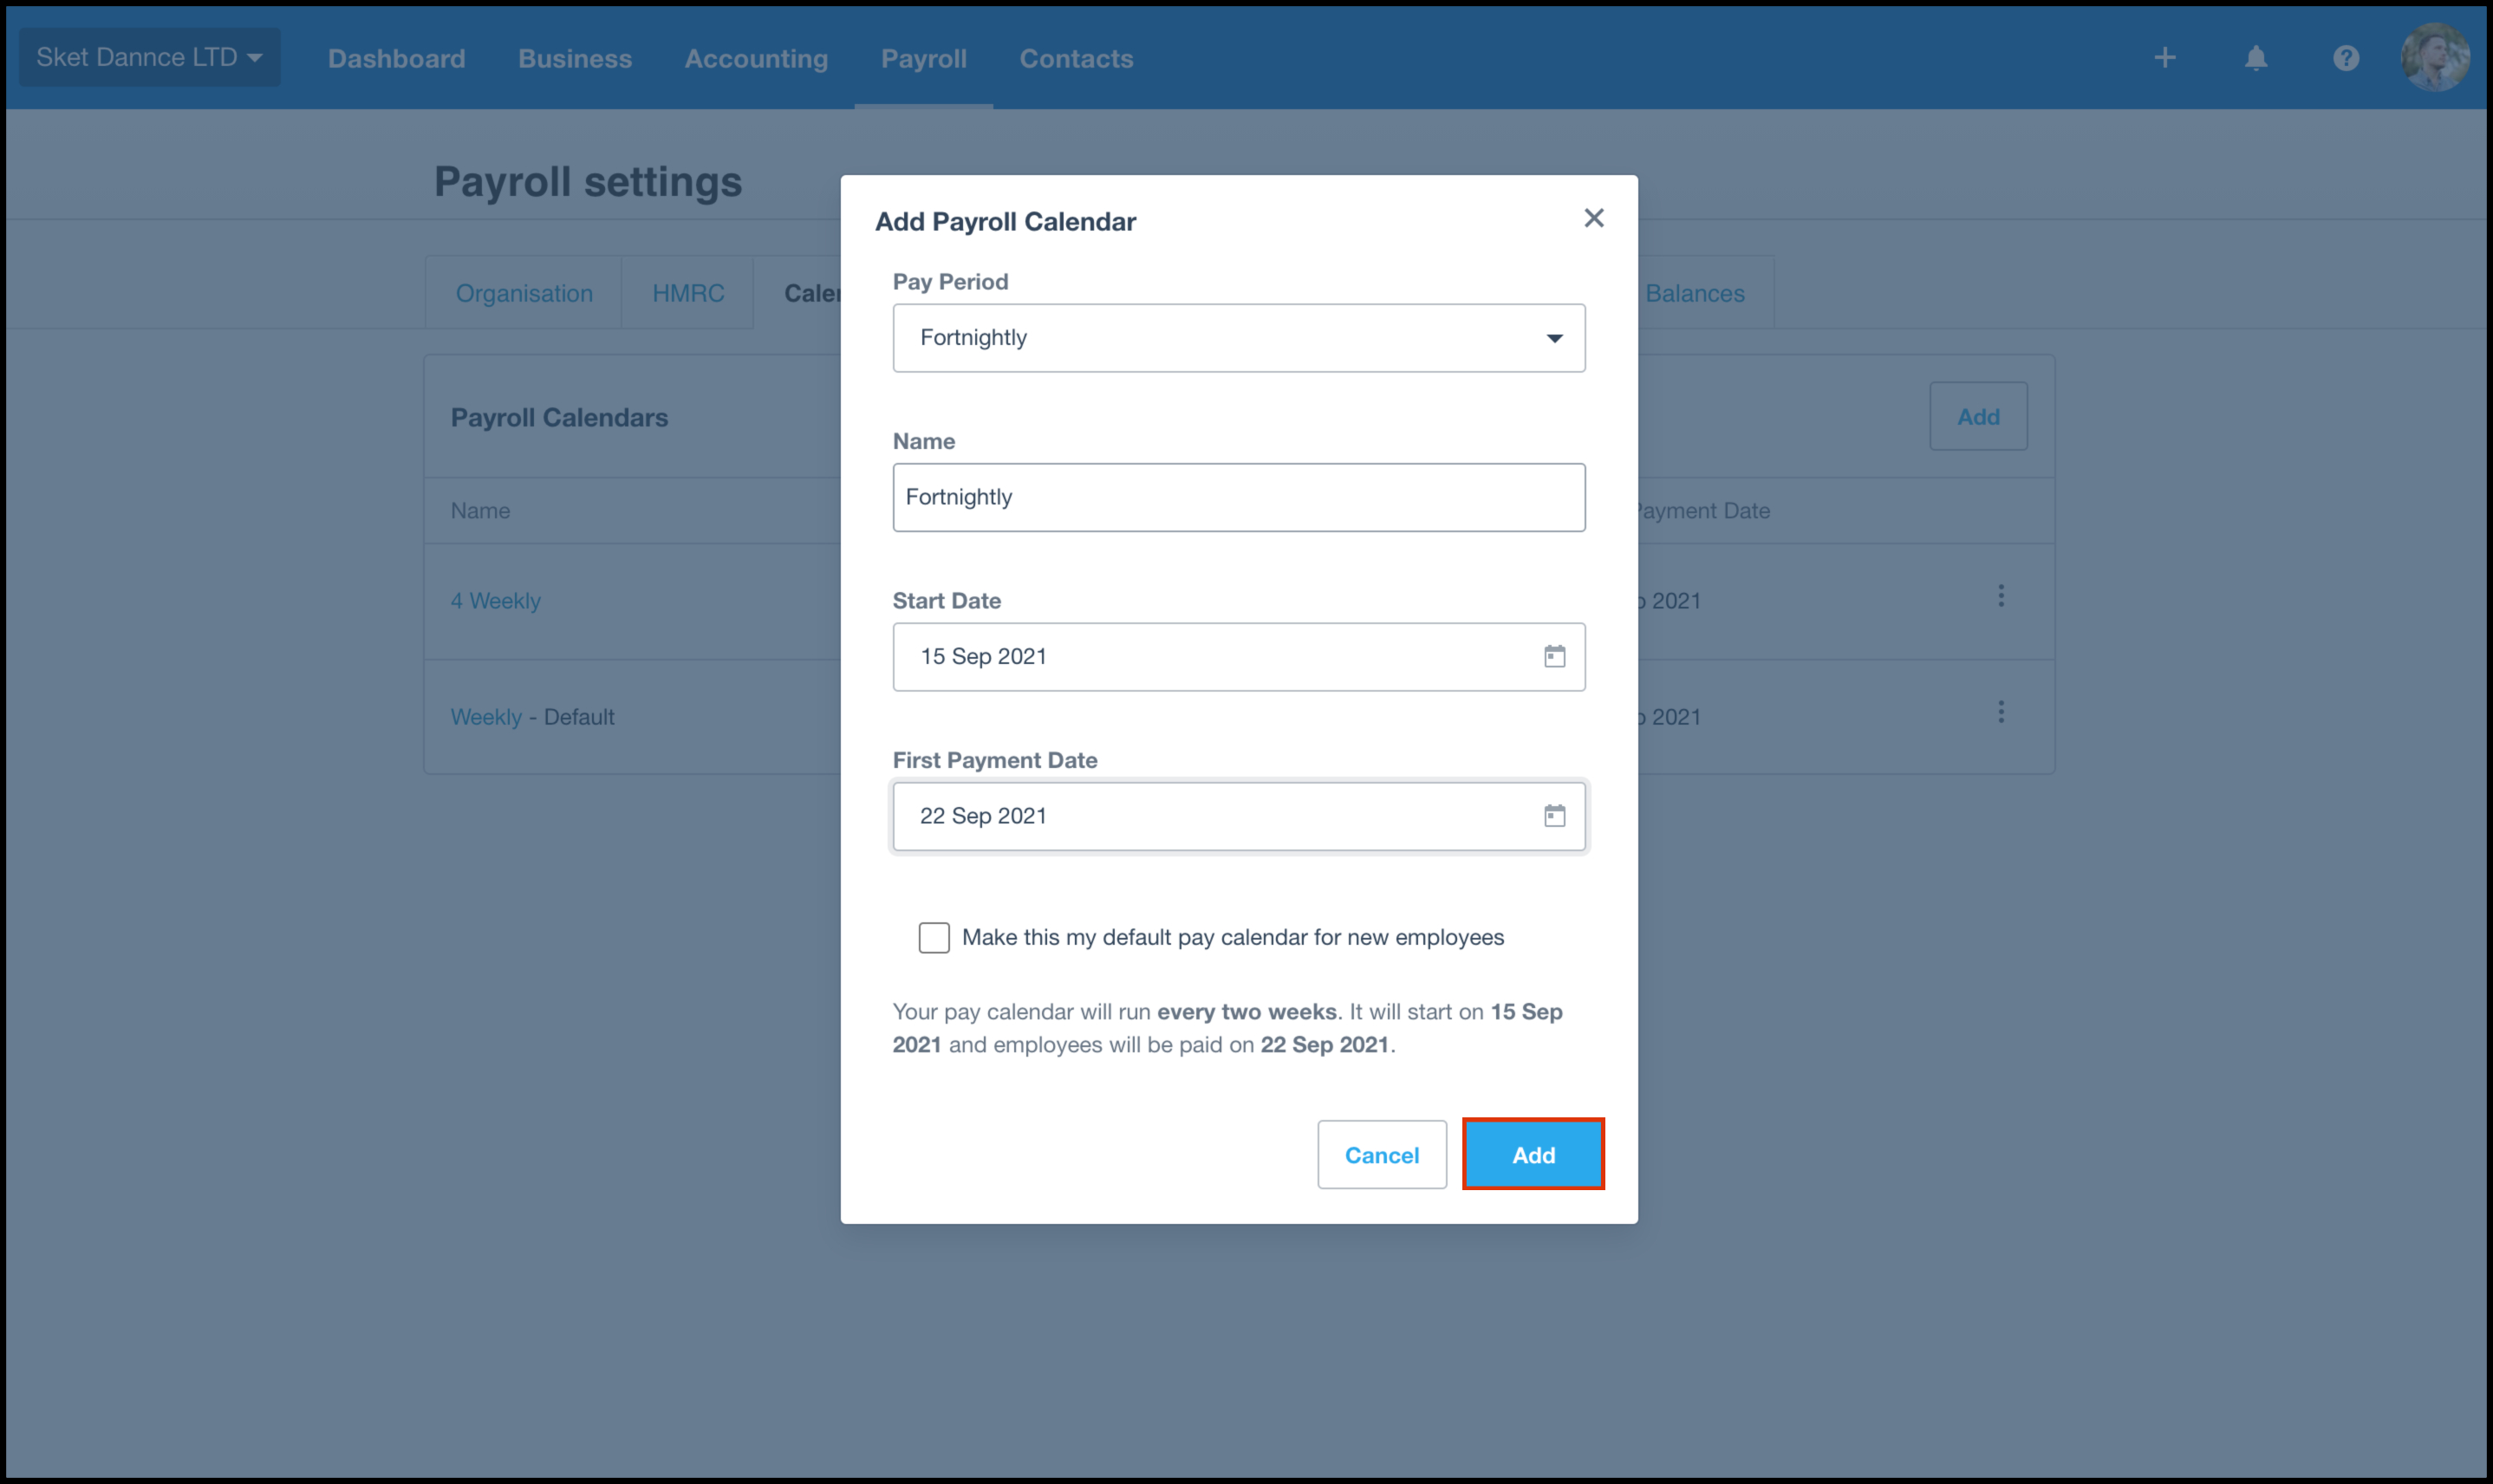Viewport: 2493px width, 1484px height.
Task: Click the Name input field
Action: pos(1239,497)
